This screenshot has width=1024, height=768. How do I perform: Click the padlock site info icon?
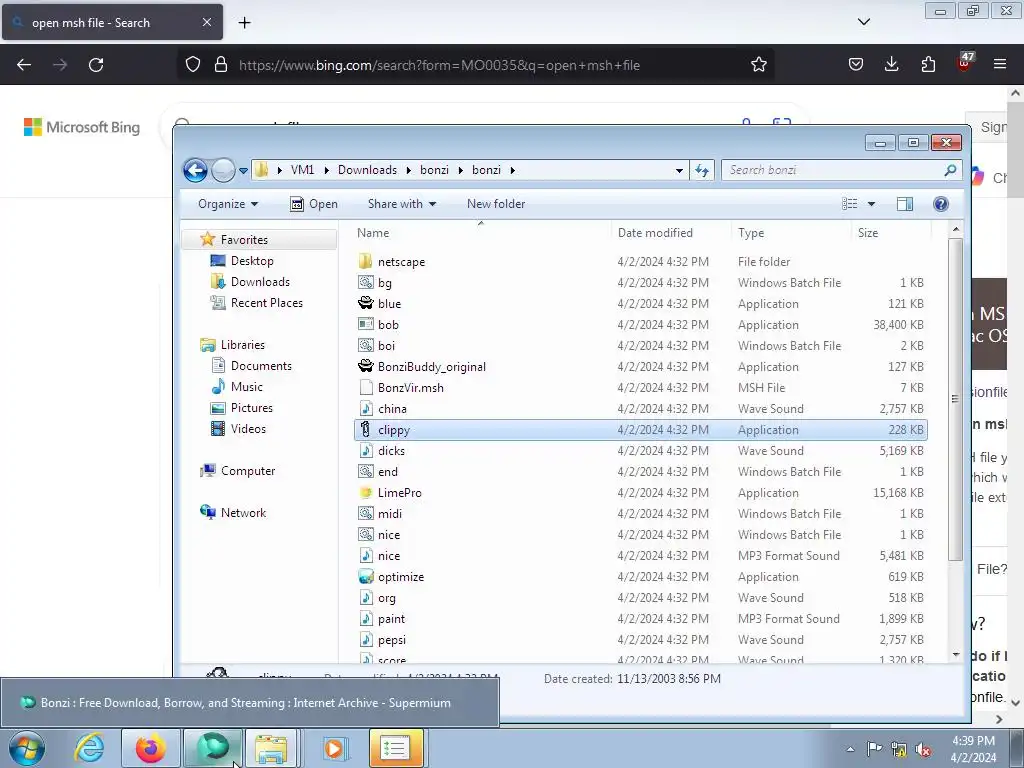(x=221, y=65)
